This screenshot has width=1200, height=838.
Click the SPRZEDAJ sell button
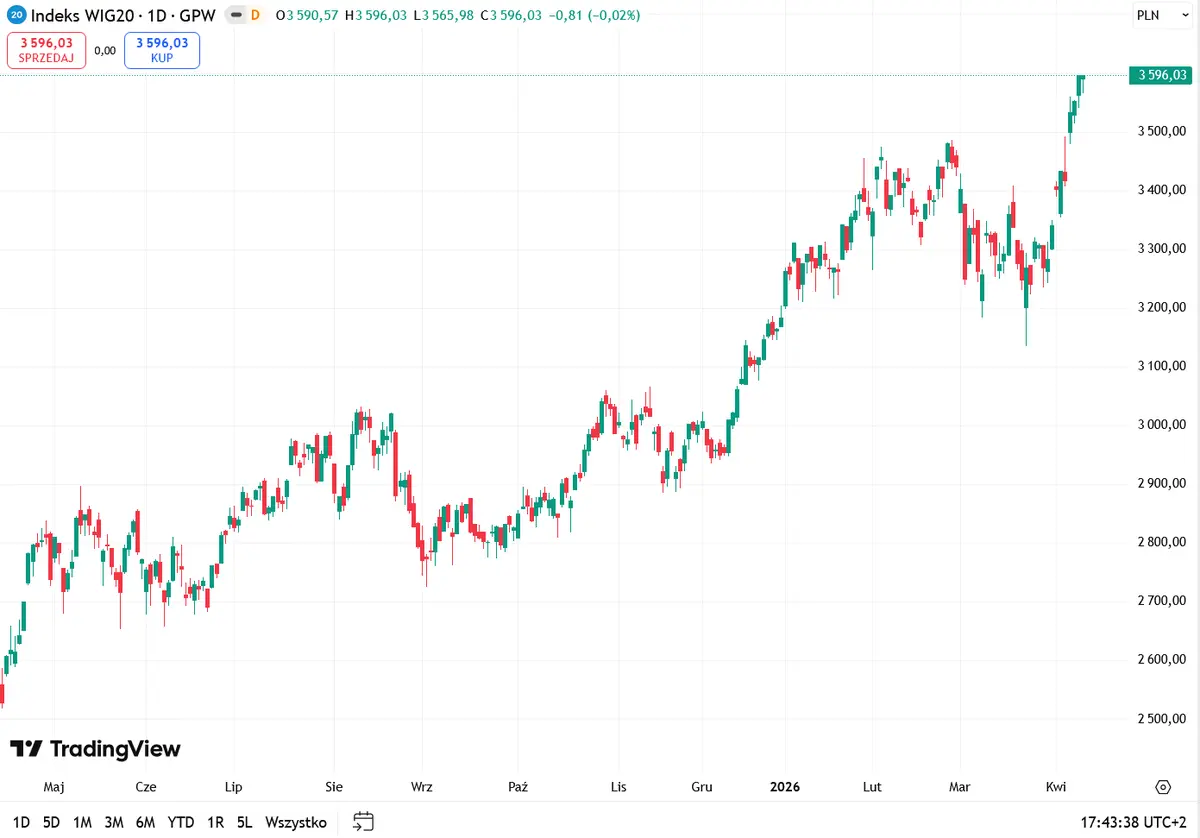pos(47,50)
